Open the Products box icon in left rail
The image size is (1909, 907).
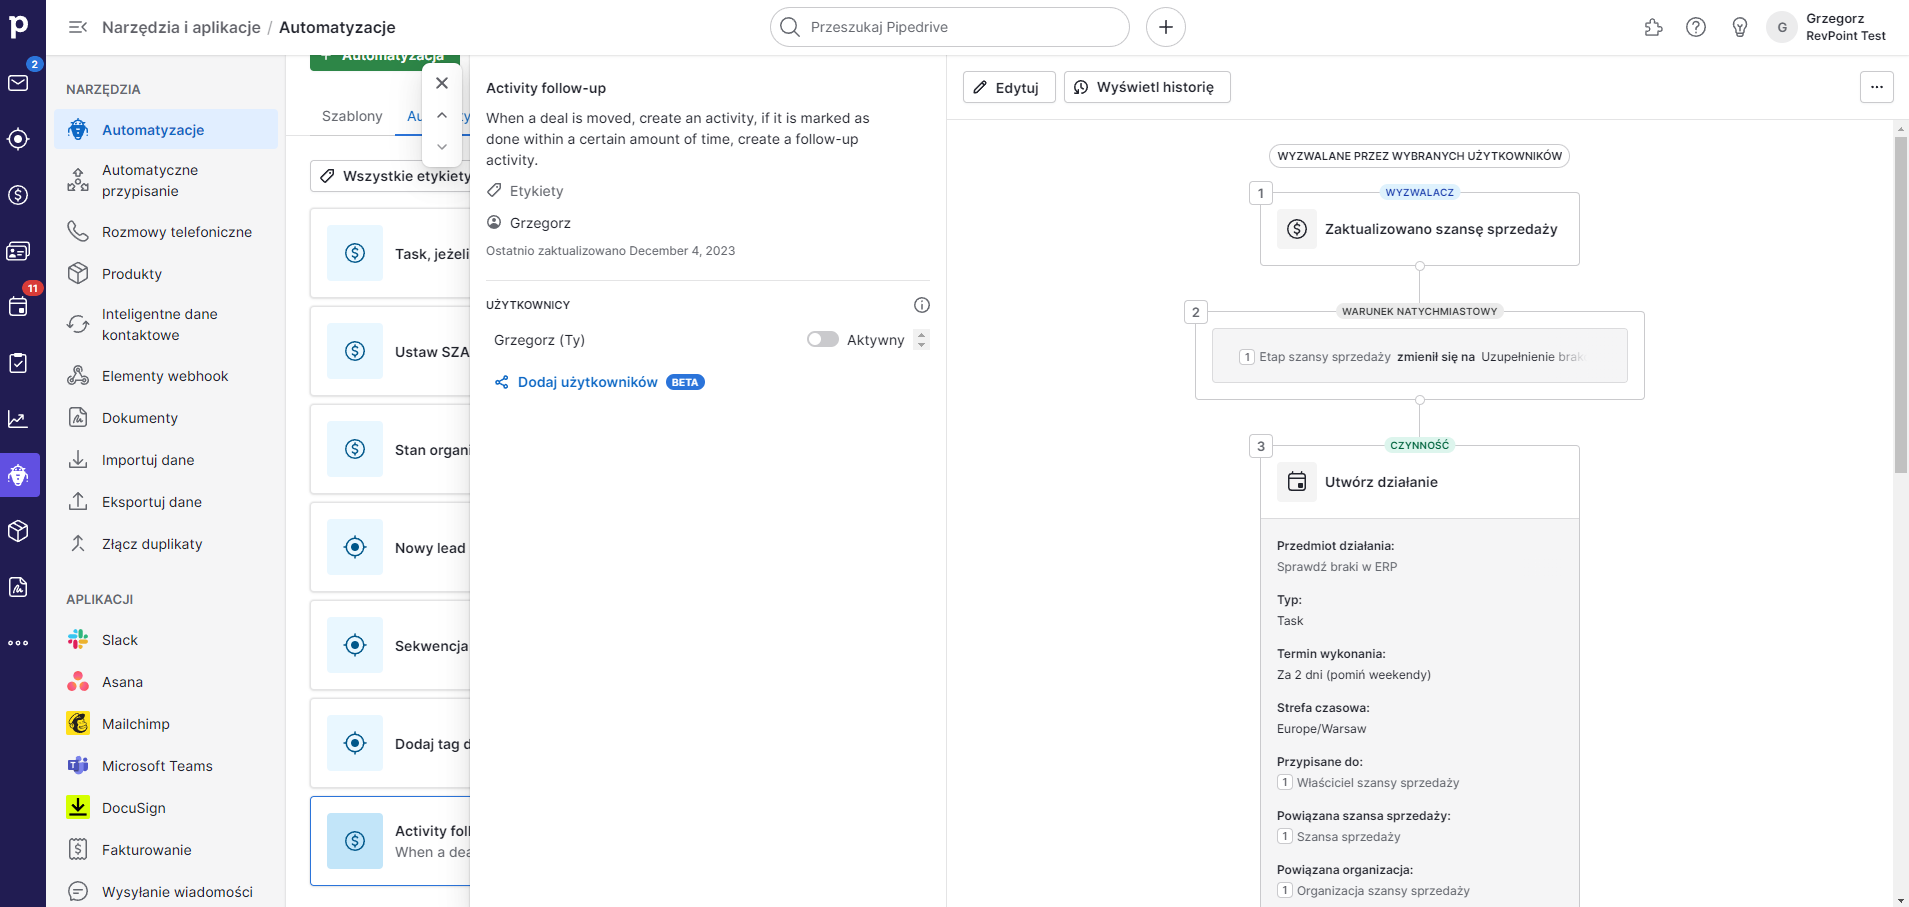(19, 531)
